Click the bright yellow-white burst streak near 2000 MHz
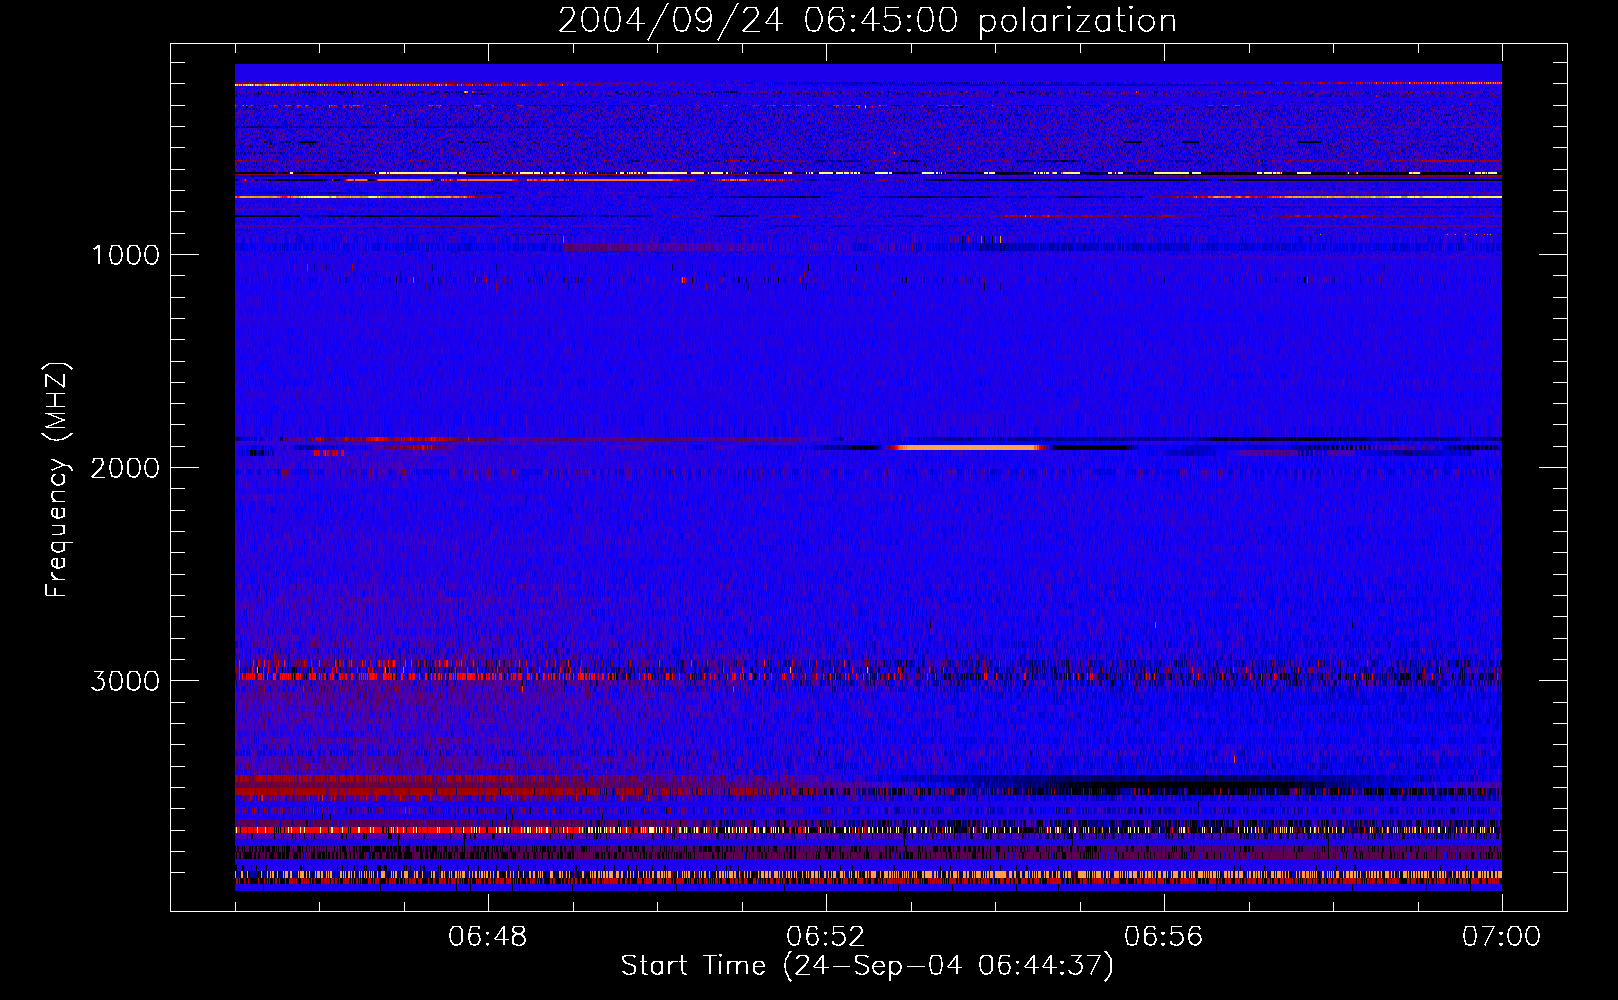 coord(967,448)
